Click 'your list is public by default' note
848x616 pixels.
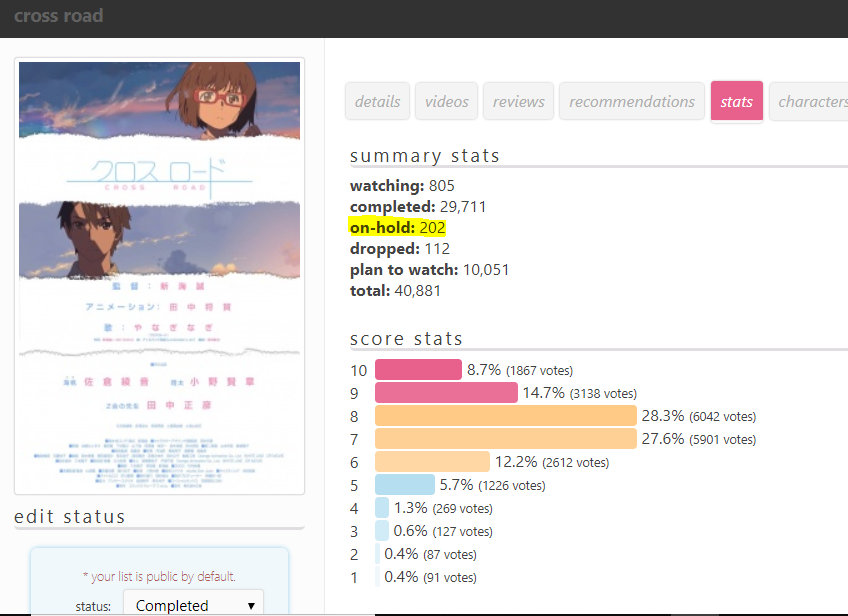159,577
